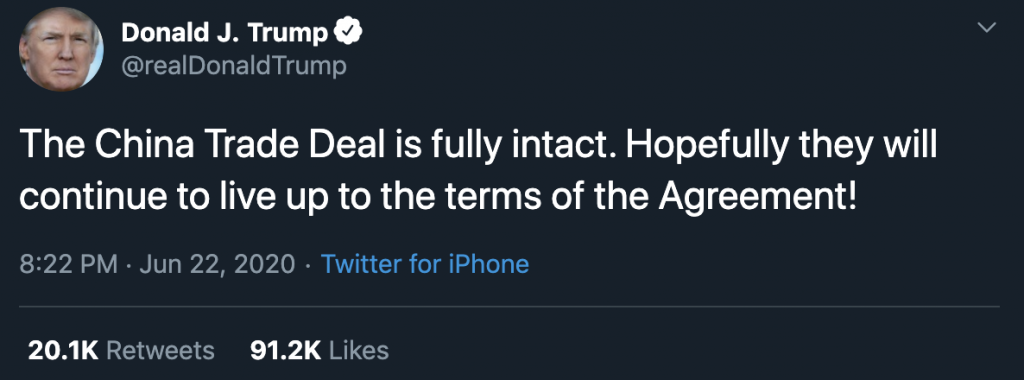Click the word Agreement! ending the tweet
The height and width of the screenshot is (380, 1024).
point(757,198)
